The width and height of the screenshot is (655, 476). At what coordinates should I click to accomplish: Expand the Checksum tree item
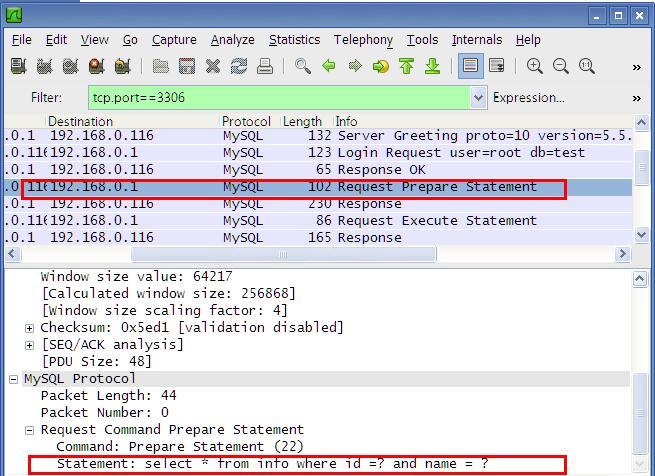click(29, 328)
